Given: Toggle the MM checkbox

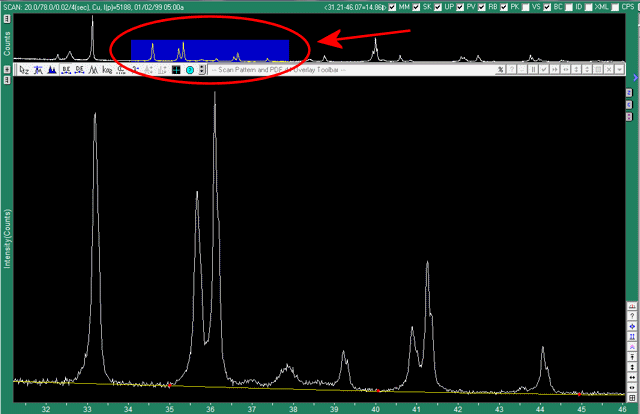Looking at the screenshot, I should (391, 8).
